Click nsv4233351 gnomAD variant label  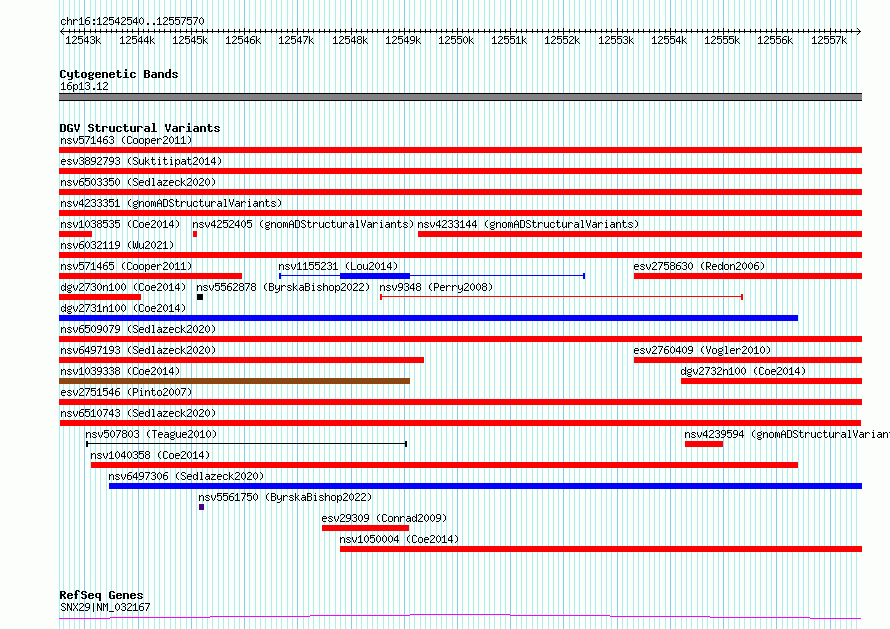(171, 203)
